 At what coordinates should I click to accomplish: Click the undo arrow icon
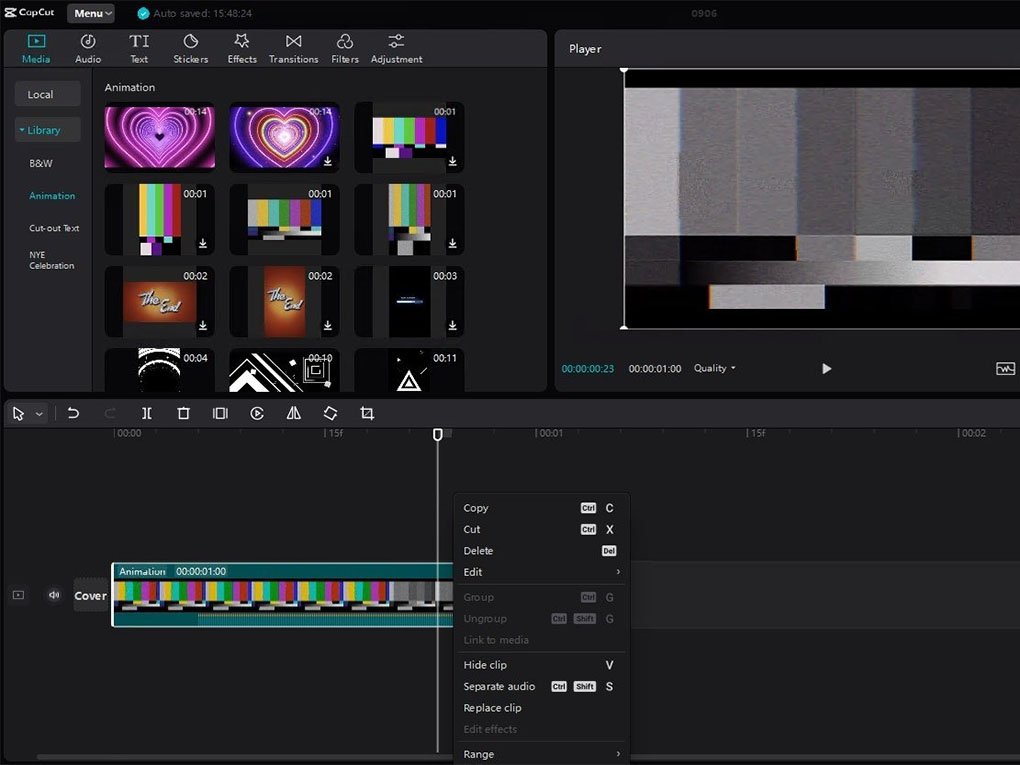click(x=73, y=413)
